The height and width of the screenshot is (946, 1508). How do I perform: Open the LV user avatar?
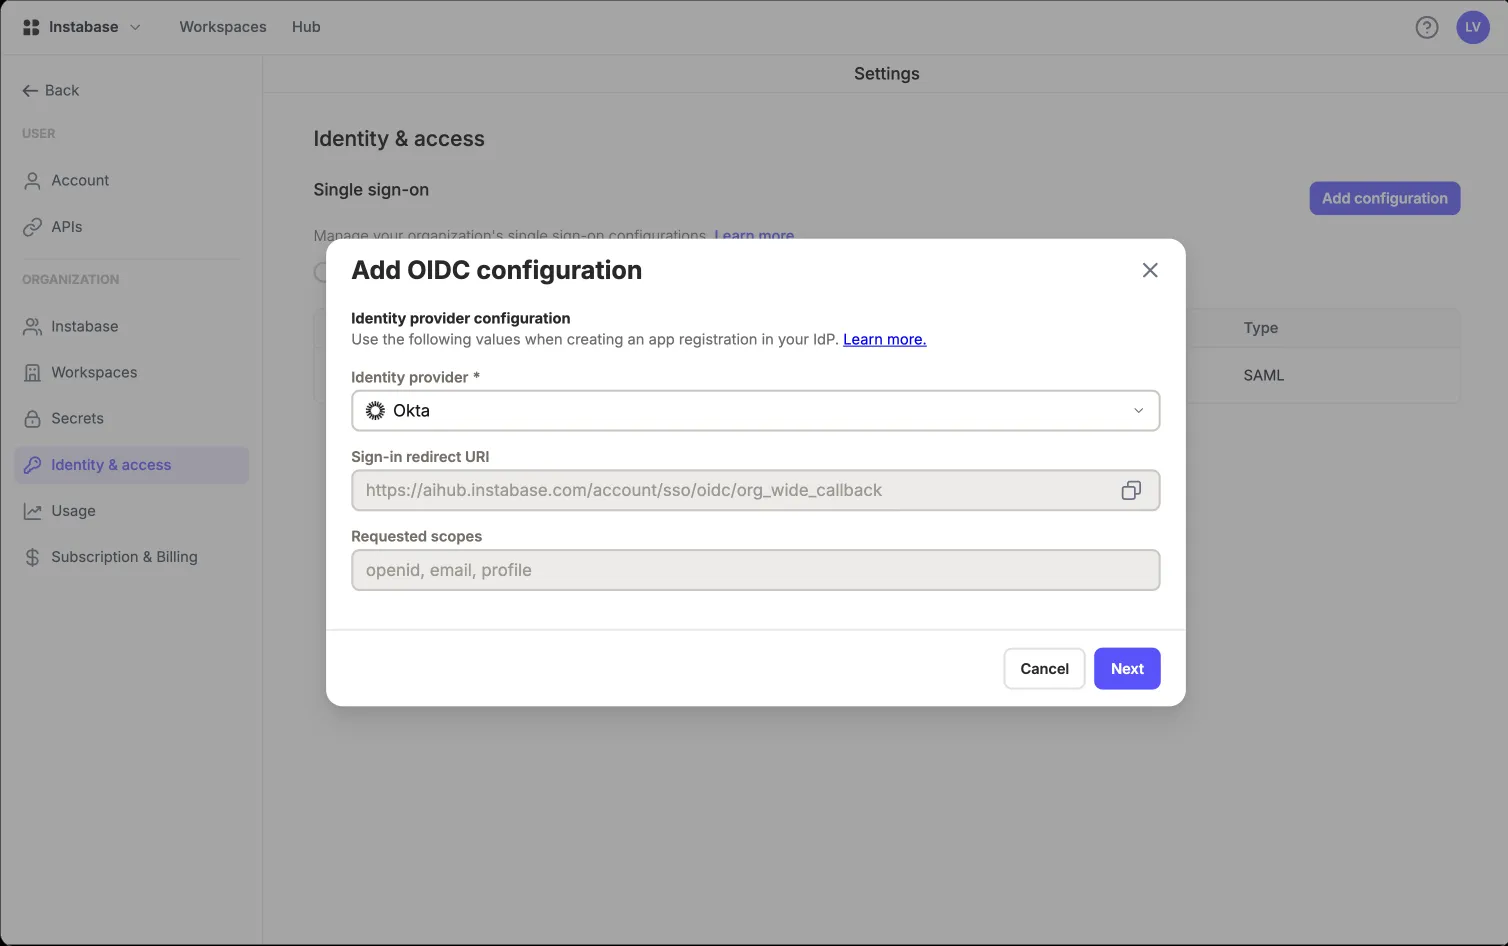(x=1473, y=27)
